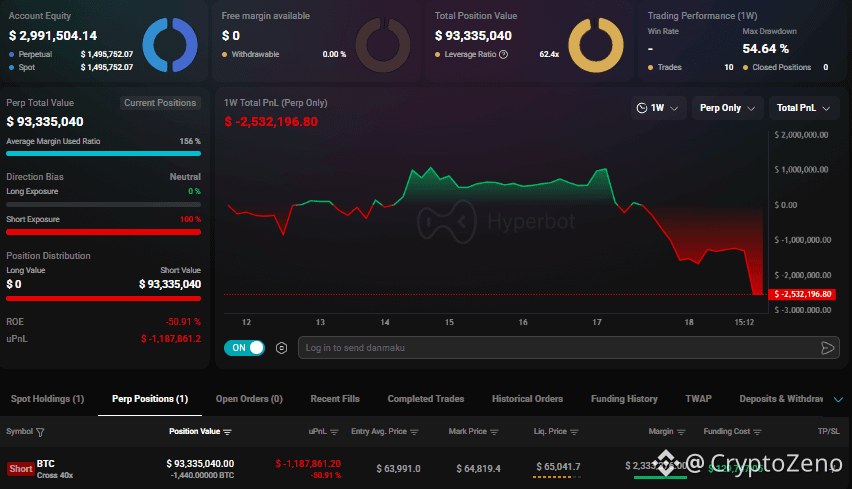Click the Long Exposure progress bar
The height and width of the screenshot is (489, 852).
(103, 204)
